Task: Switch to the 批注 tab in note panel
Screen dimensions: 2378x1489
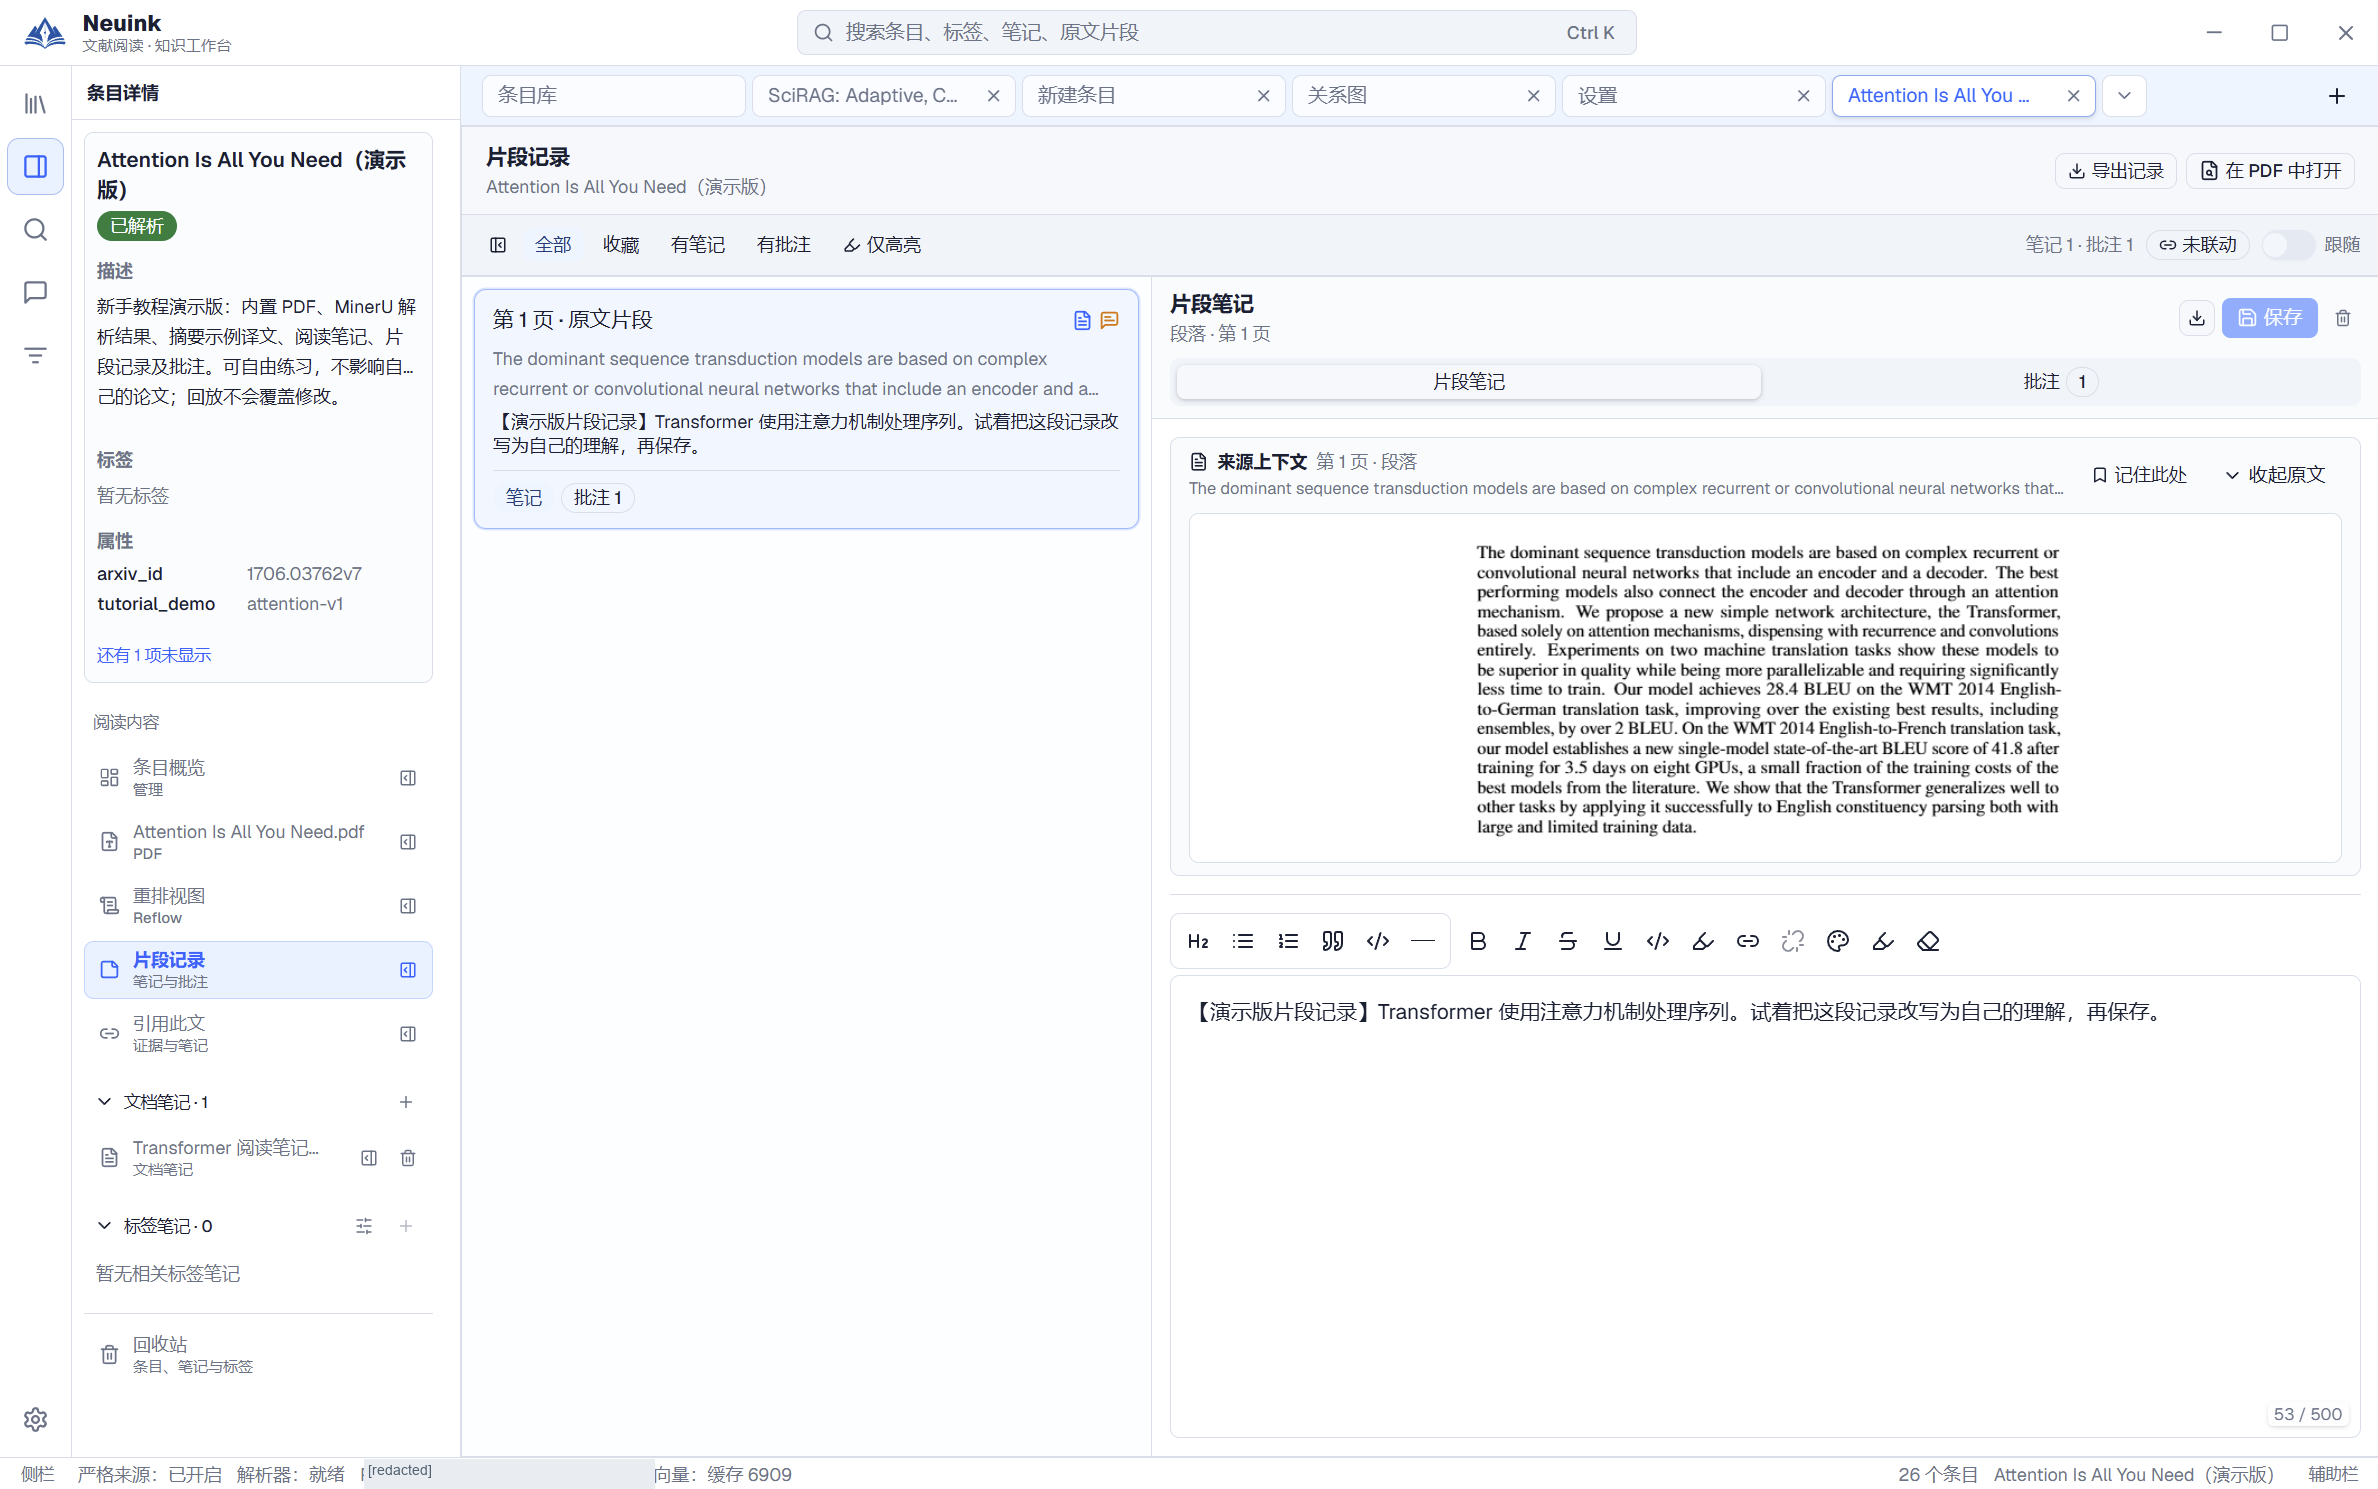Action: [2059, 382]
